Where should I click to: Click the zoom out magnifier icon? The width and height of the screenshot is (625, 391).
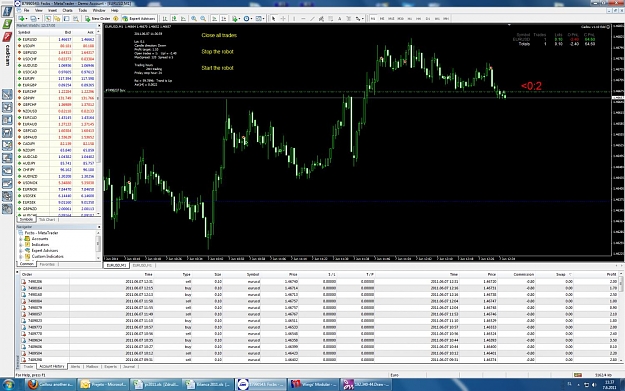coord(203,18)
